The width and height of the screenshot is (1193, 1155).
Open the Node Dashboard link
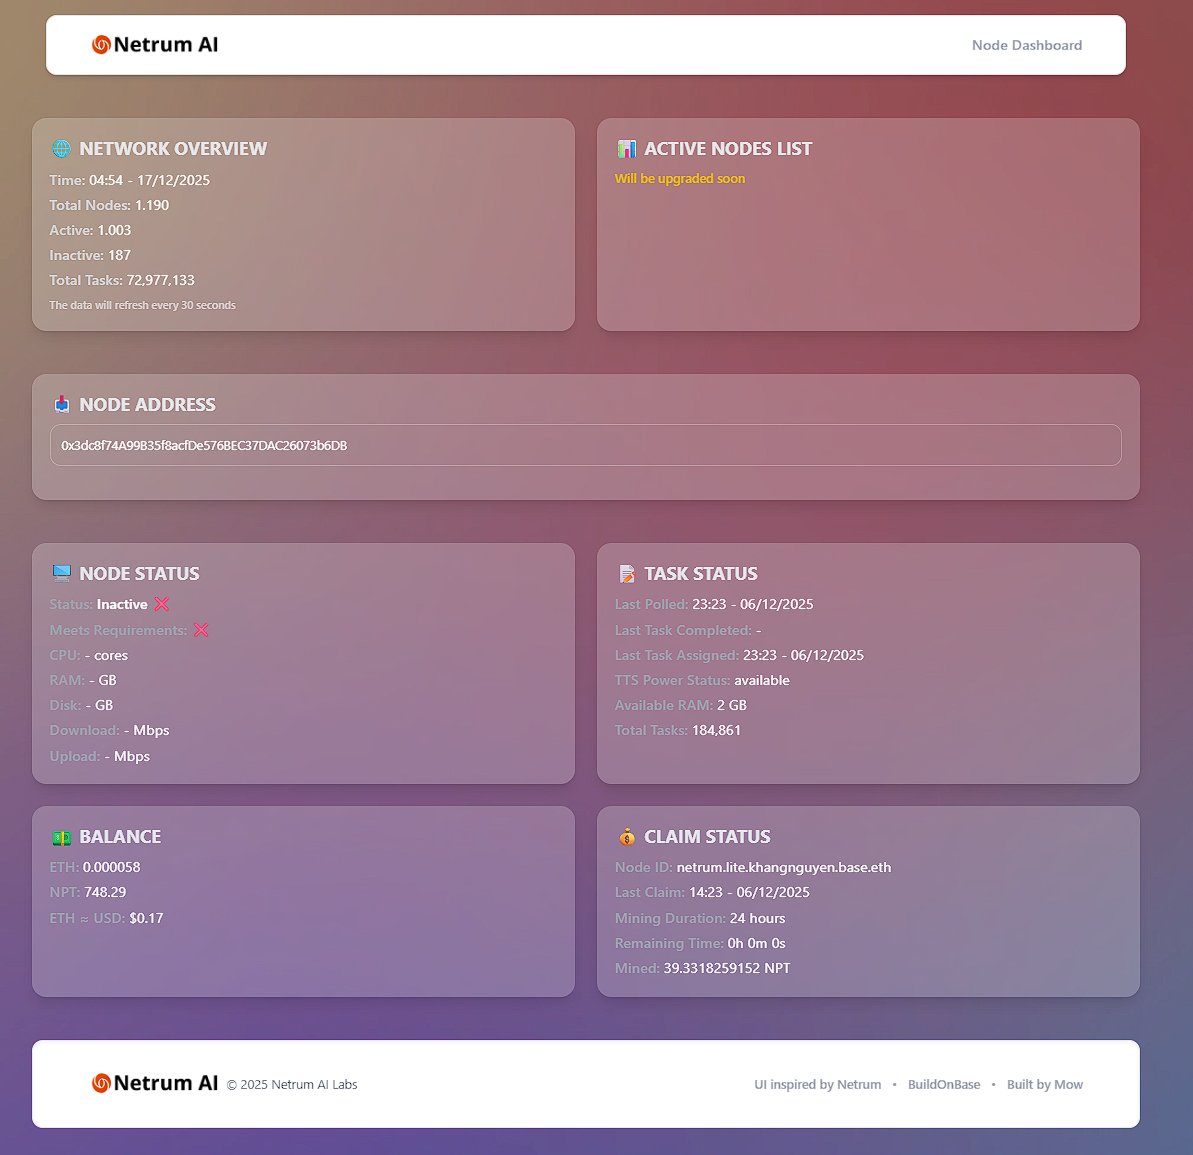(1027, 45)
